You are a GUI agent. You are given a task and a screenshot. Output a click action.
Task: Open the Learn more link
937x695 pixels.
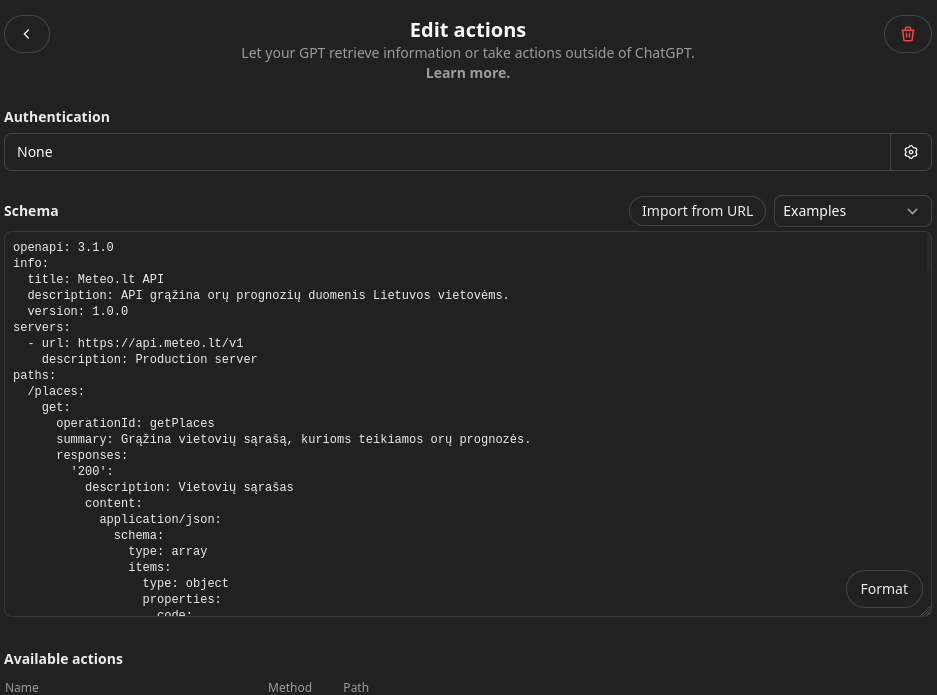(x=467, y=73)
